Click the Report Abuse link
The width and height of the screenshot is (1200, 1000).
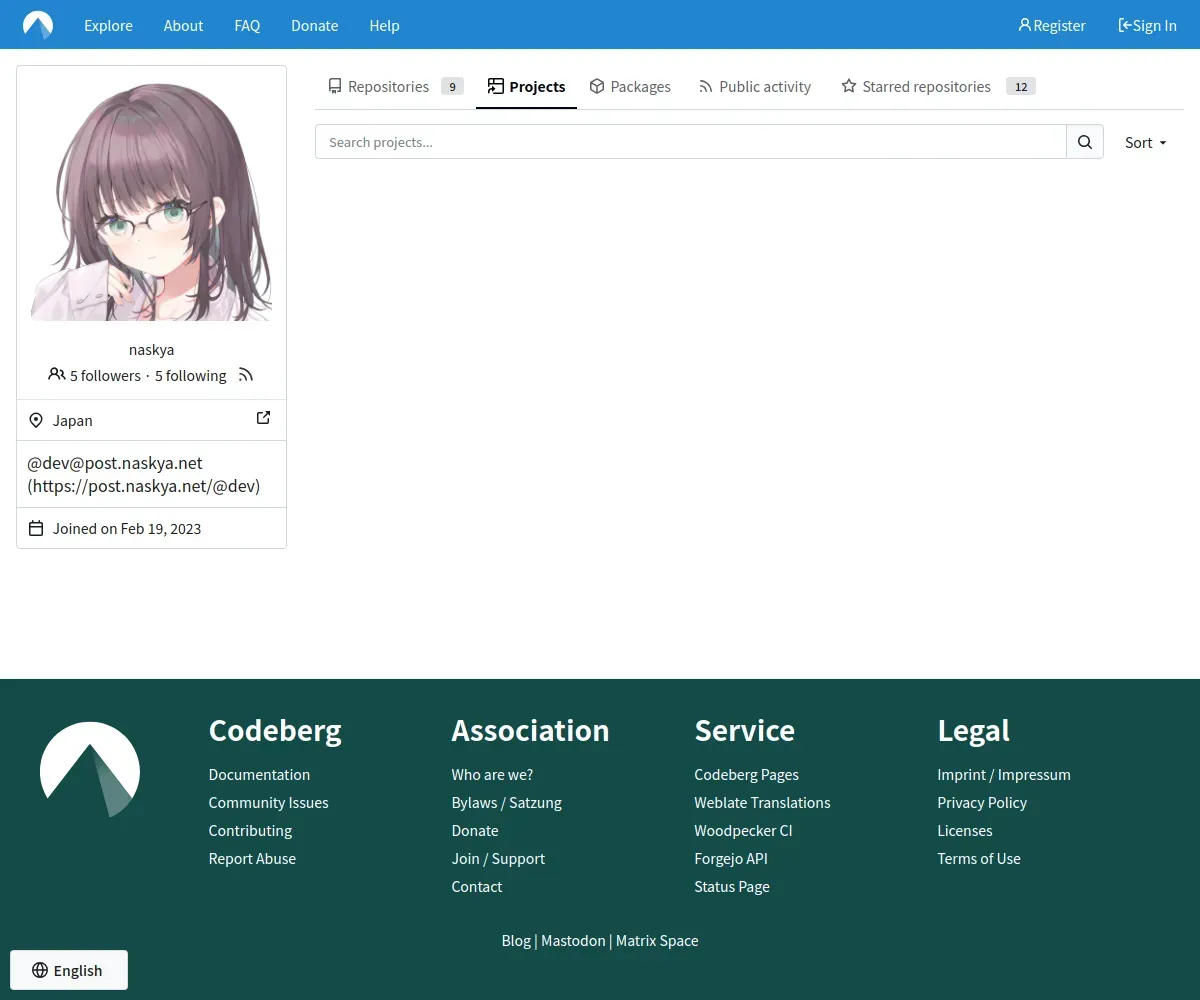pyautogui.click(x=252, y=858)
